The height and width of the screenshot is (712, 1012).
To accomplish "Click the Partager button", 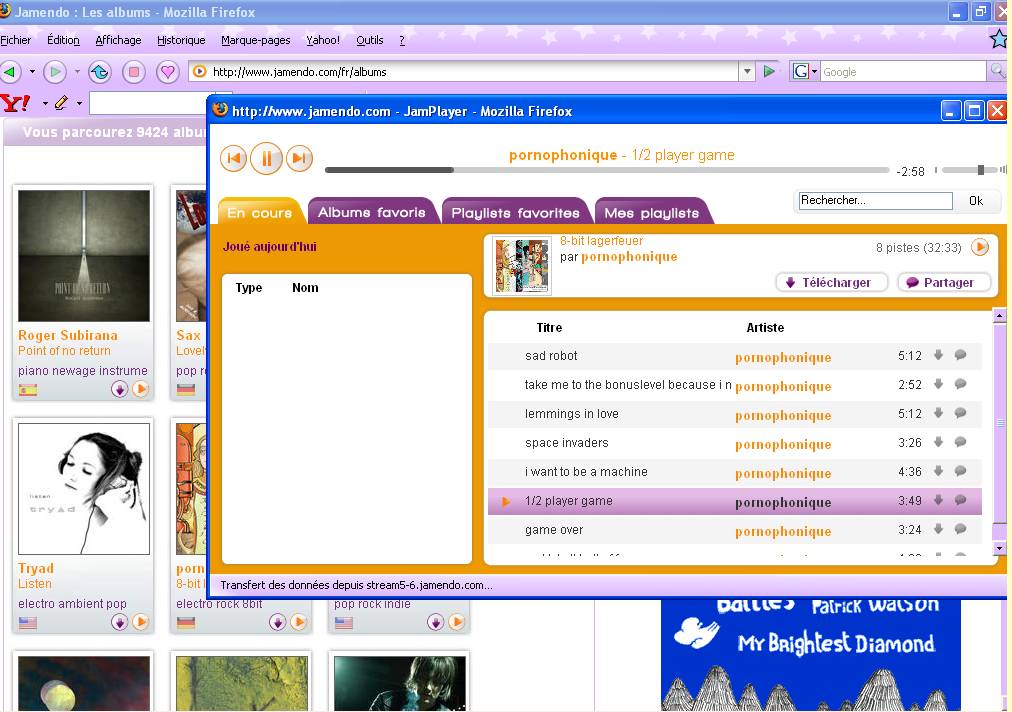I will [944, 282].
